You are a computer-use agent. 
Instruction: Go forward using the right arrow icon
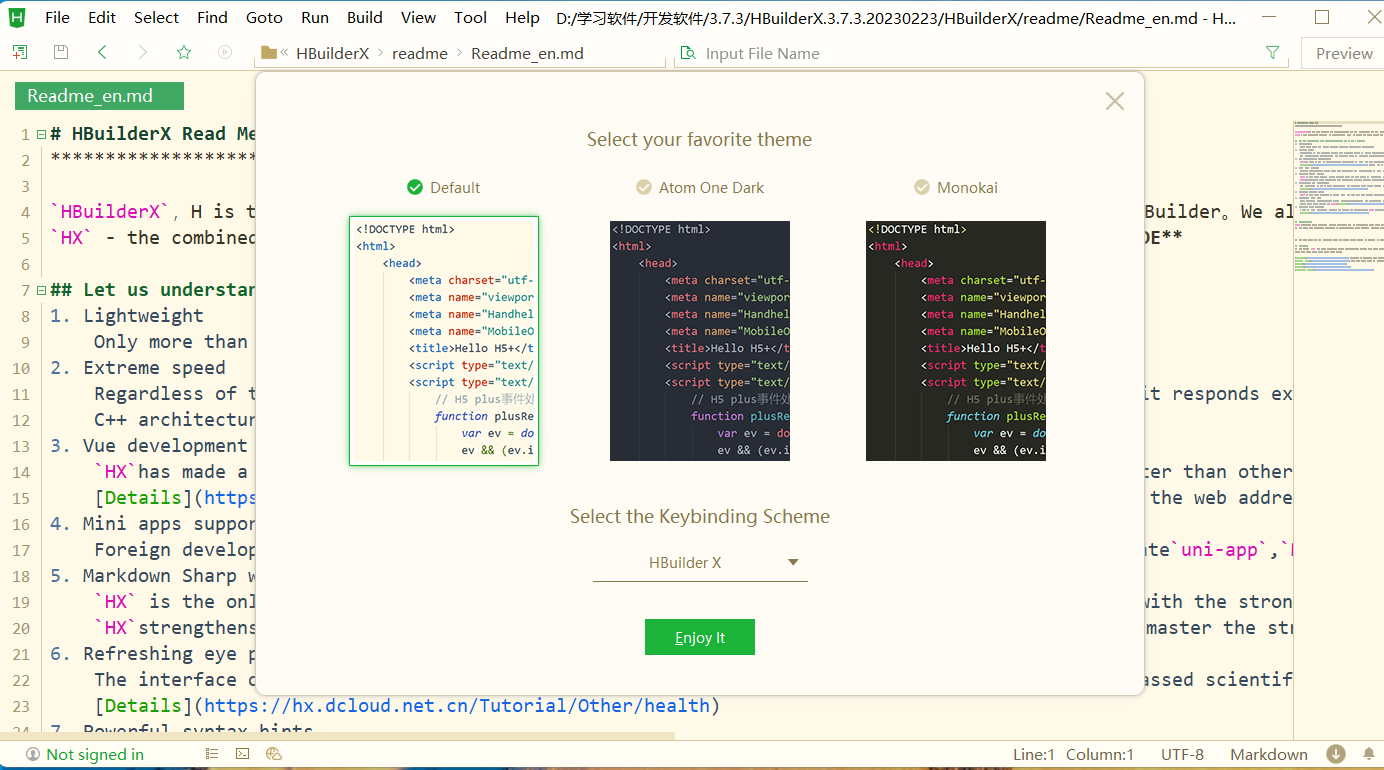pos(142,52)
